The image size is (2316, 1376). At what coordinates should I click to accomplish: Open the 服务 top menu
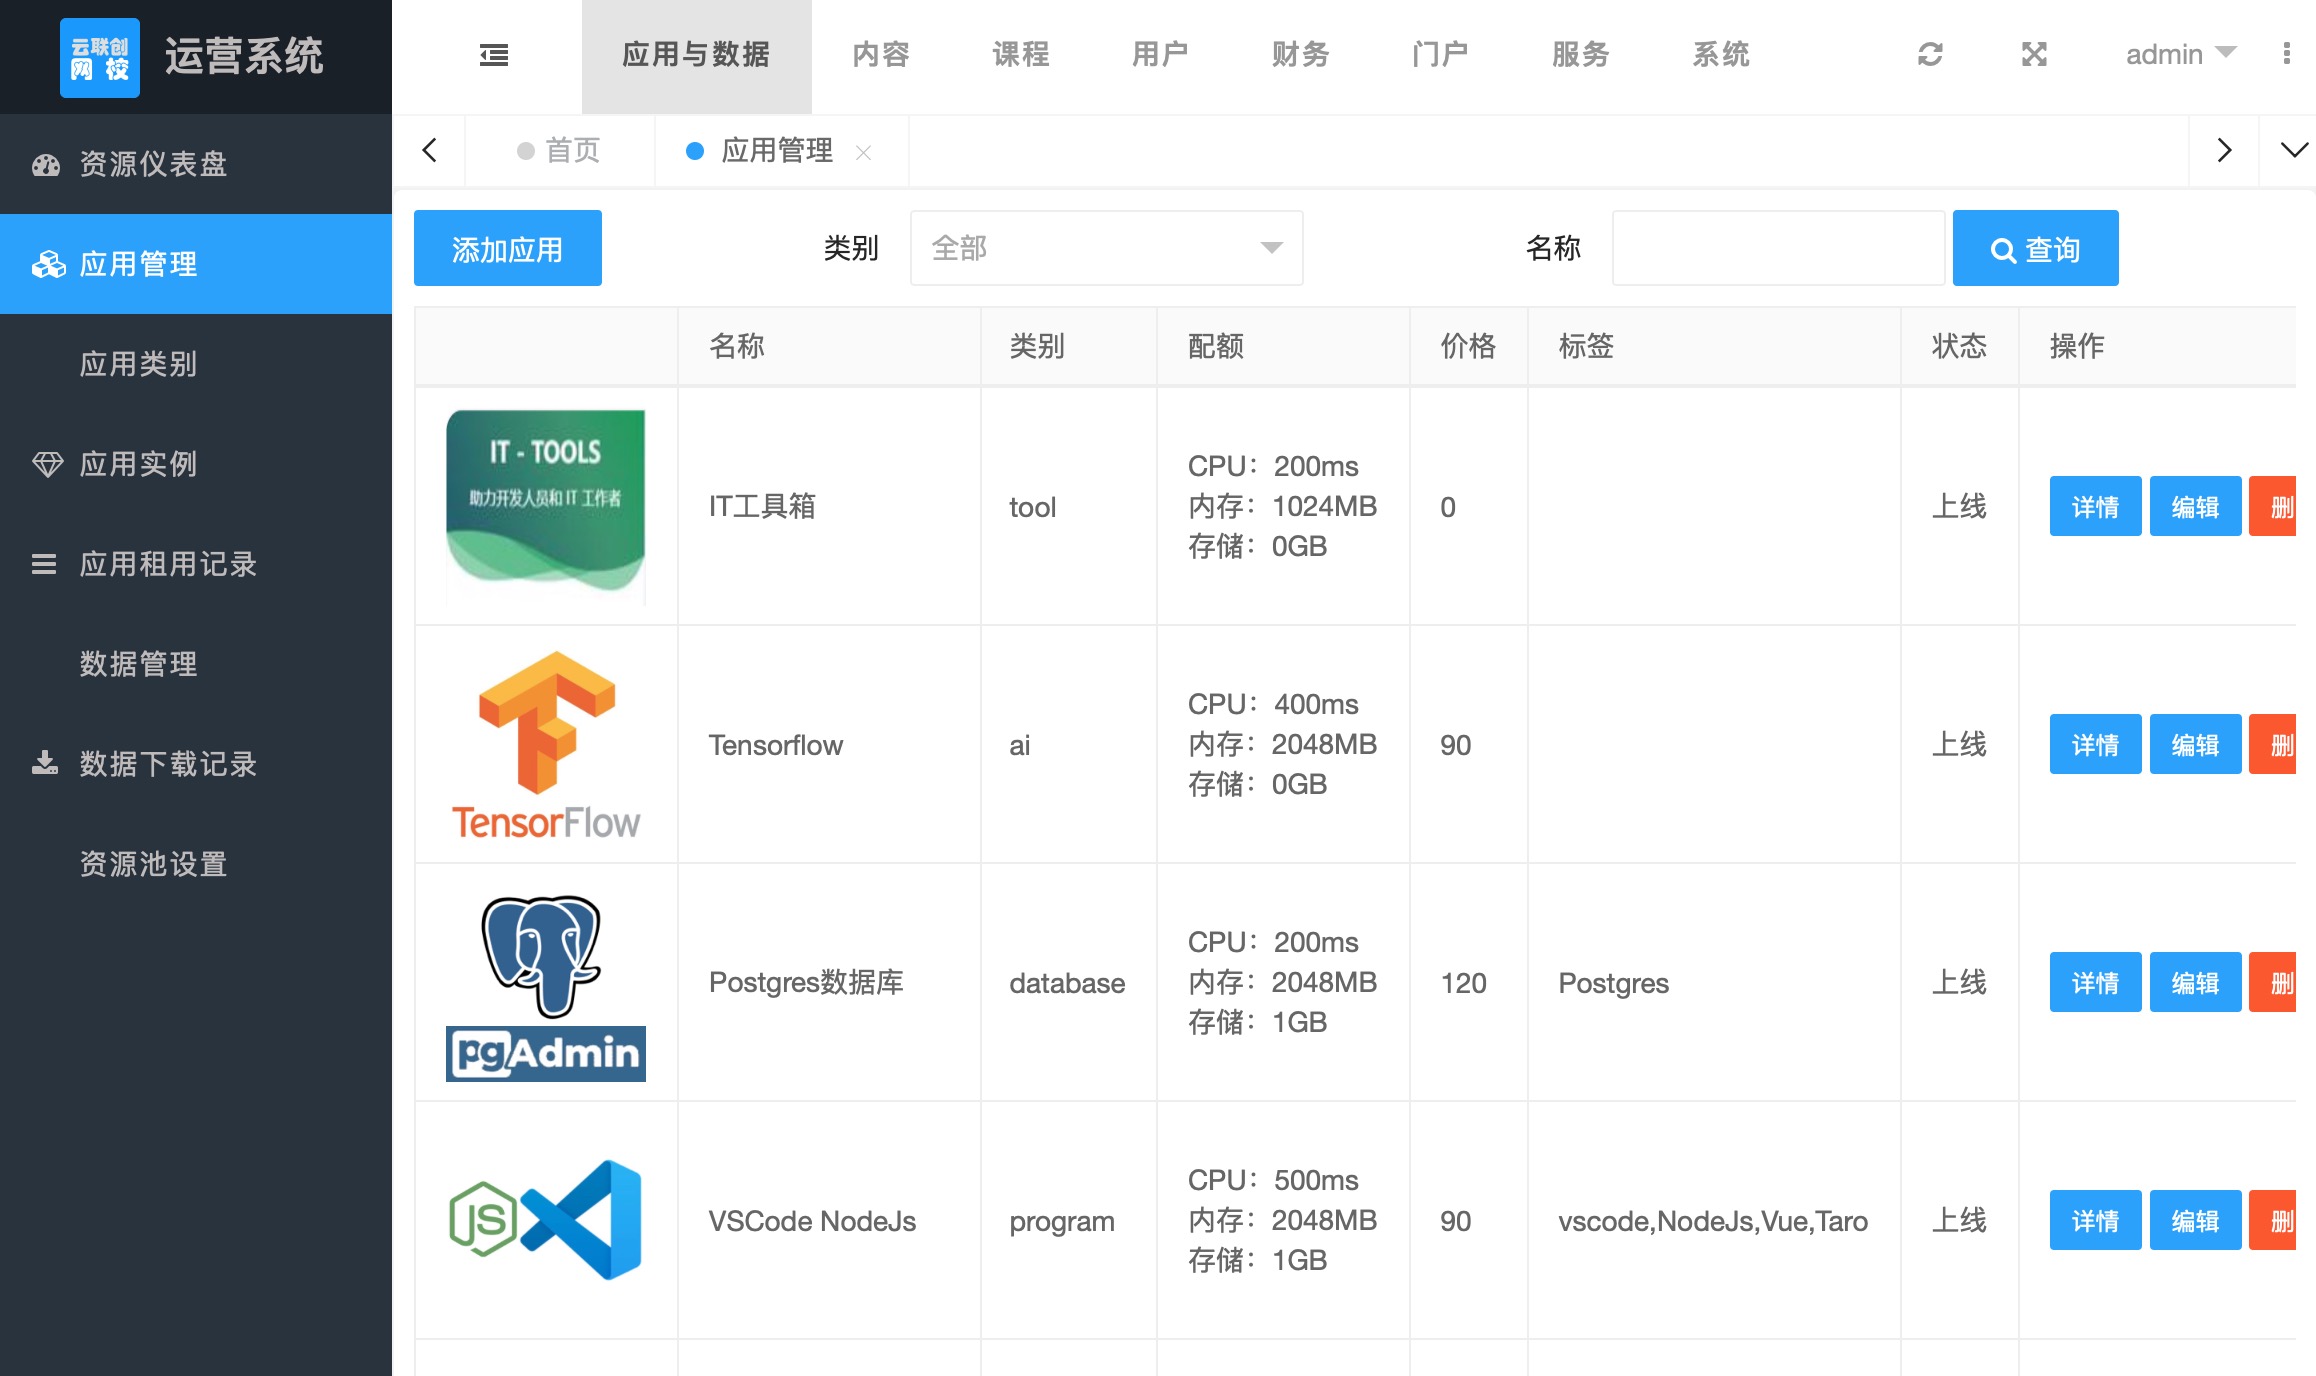click(x=1581, y=55)
